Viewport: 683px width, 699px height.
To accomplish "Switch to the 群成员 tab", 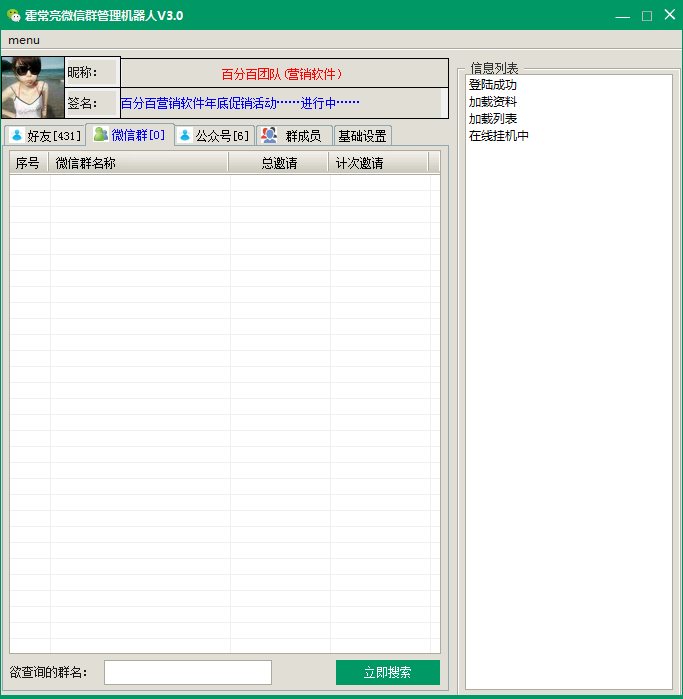I will tap(295, 136).
